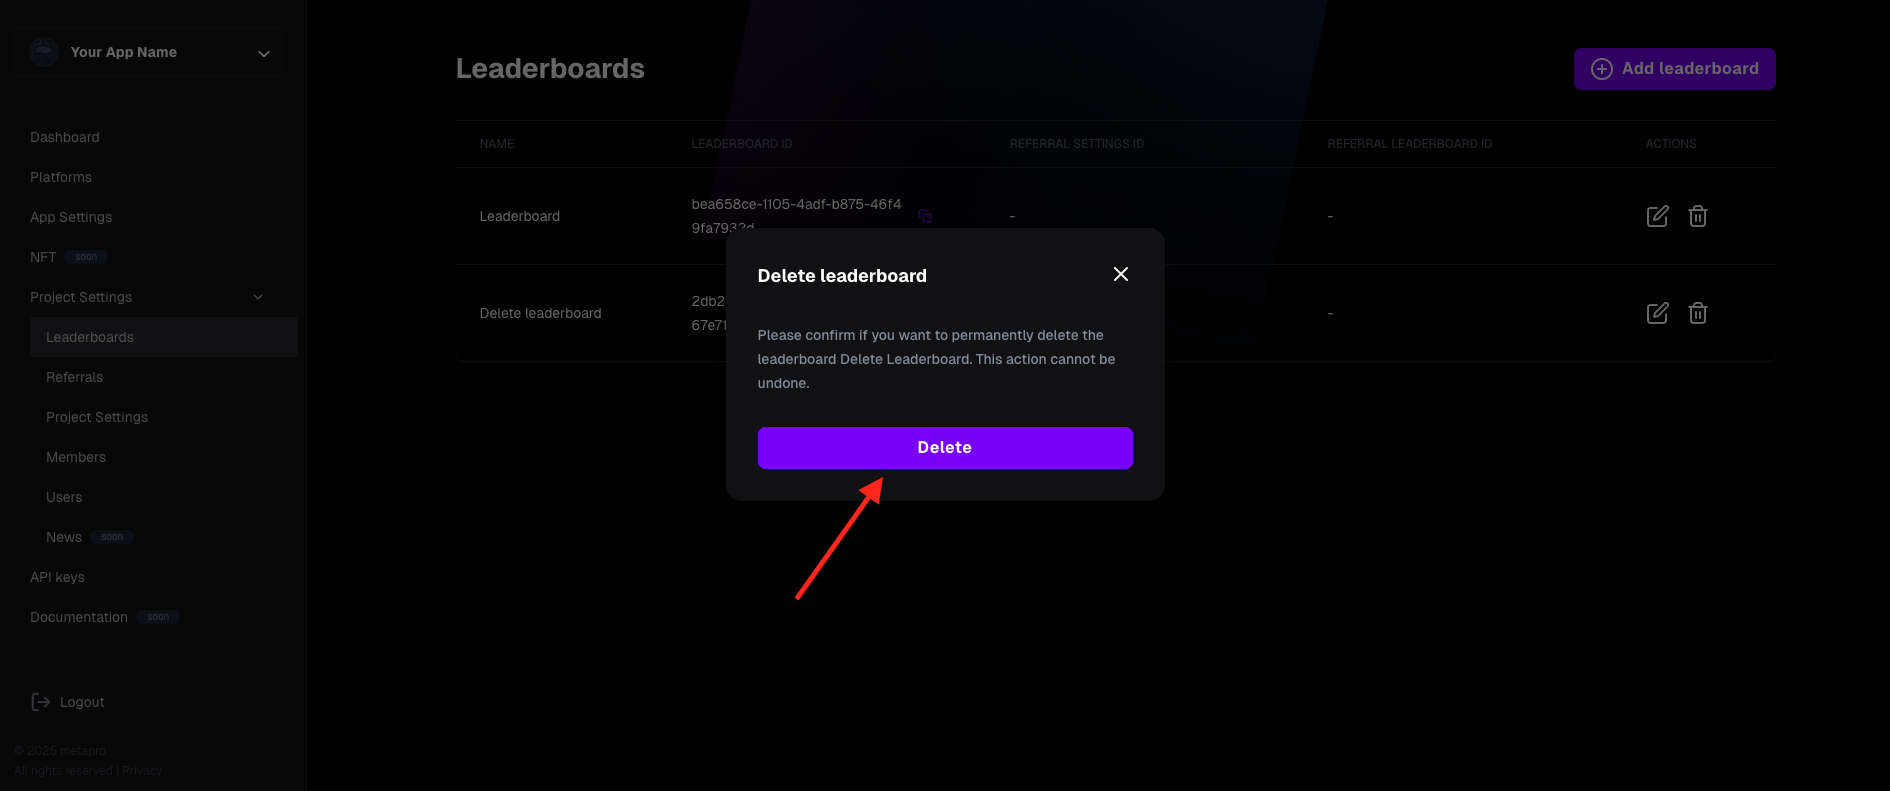Open the Your App Name dropdown
The image size is (1890, 791).
pos(148,52)
